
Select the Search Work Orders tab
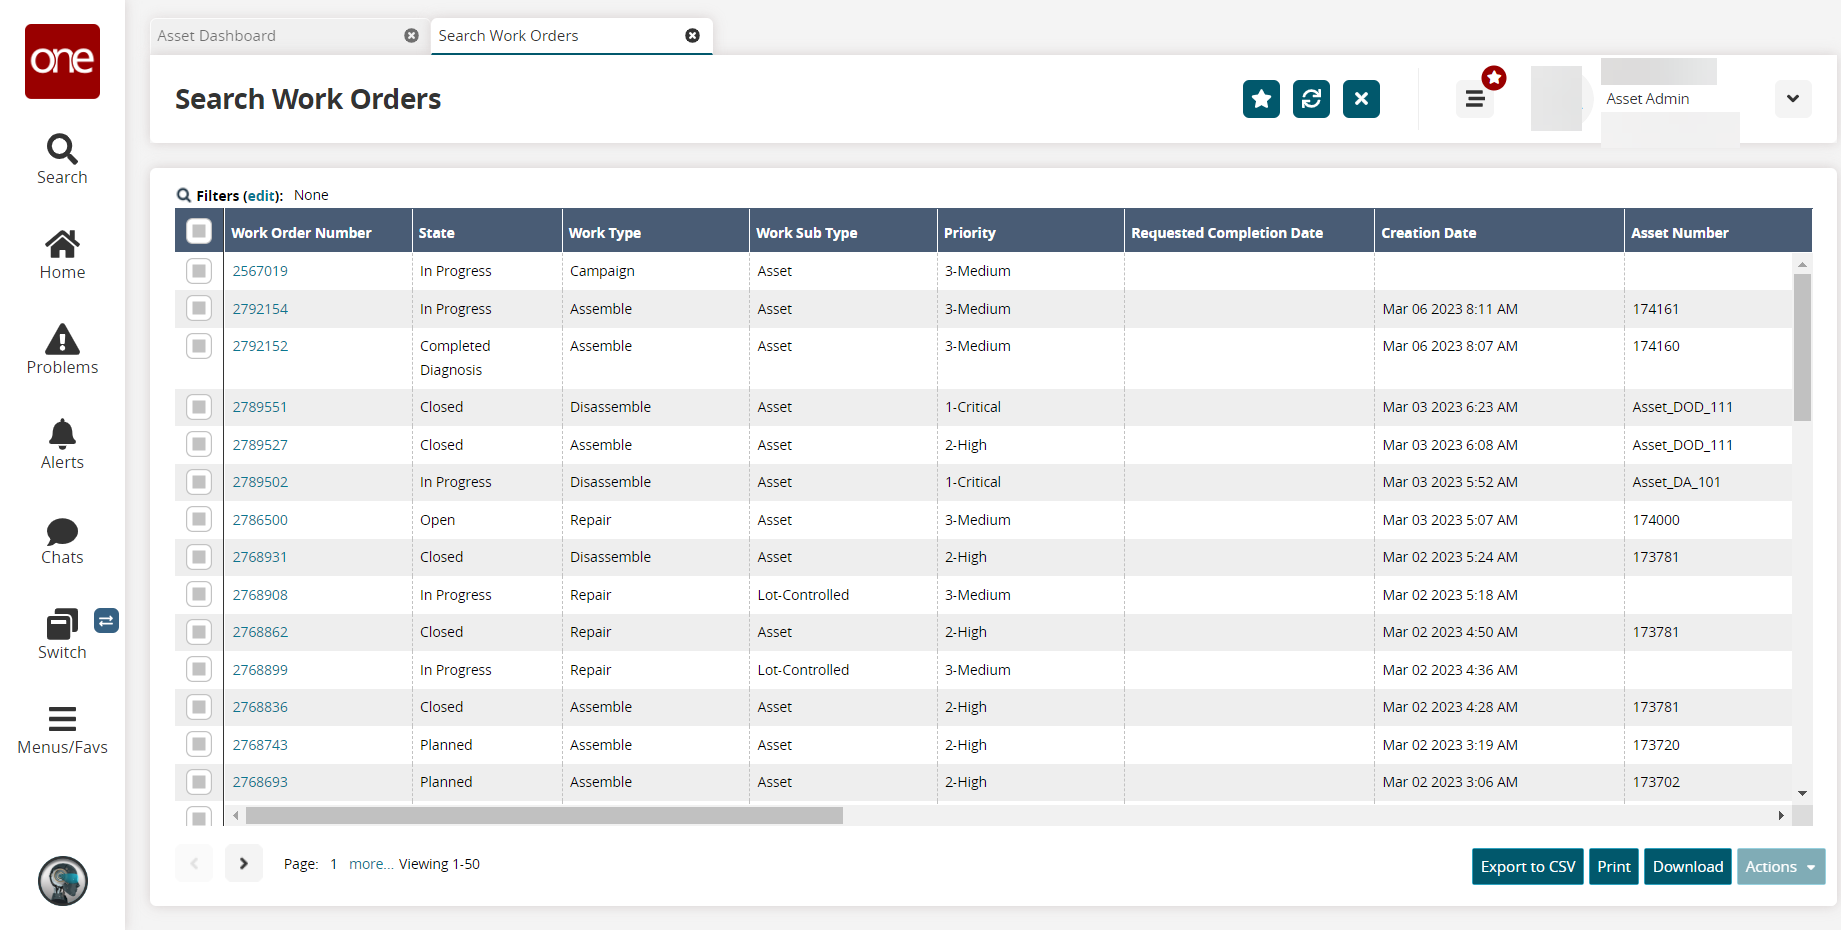click(508, 36)
